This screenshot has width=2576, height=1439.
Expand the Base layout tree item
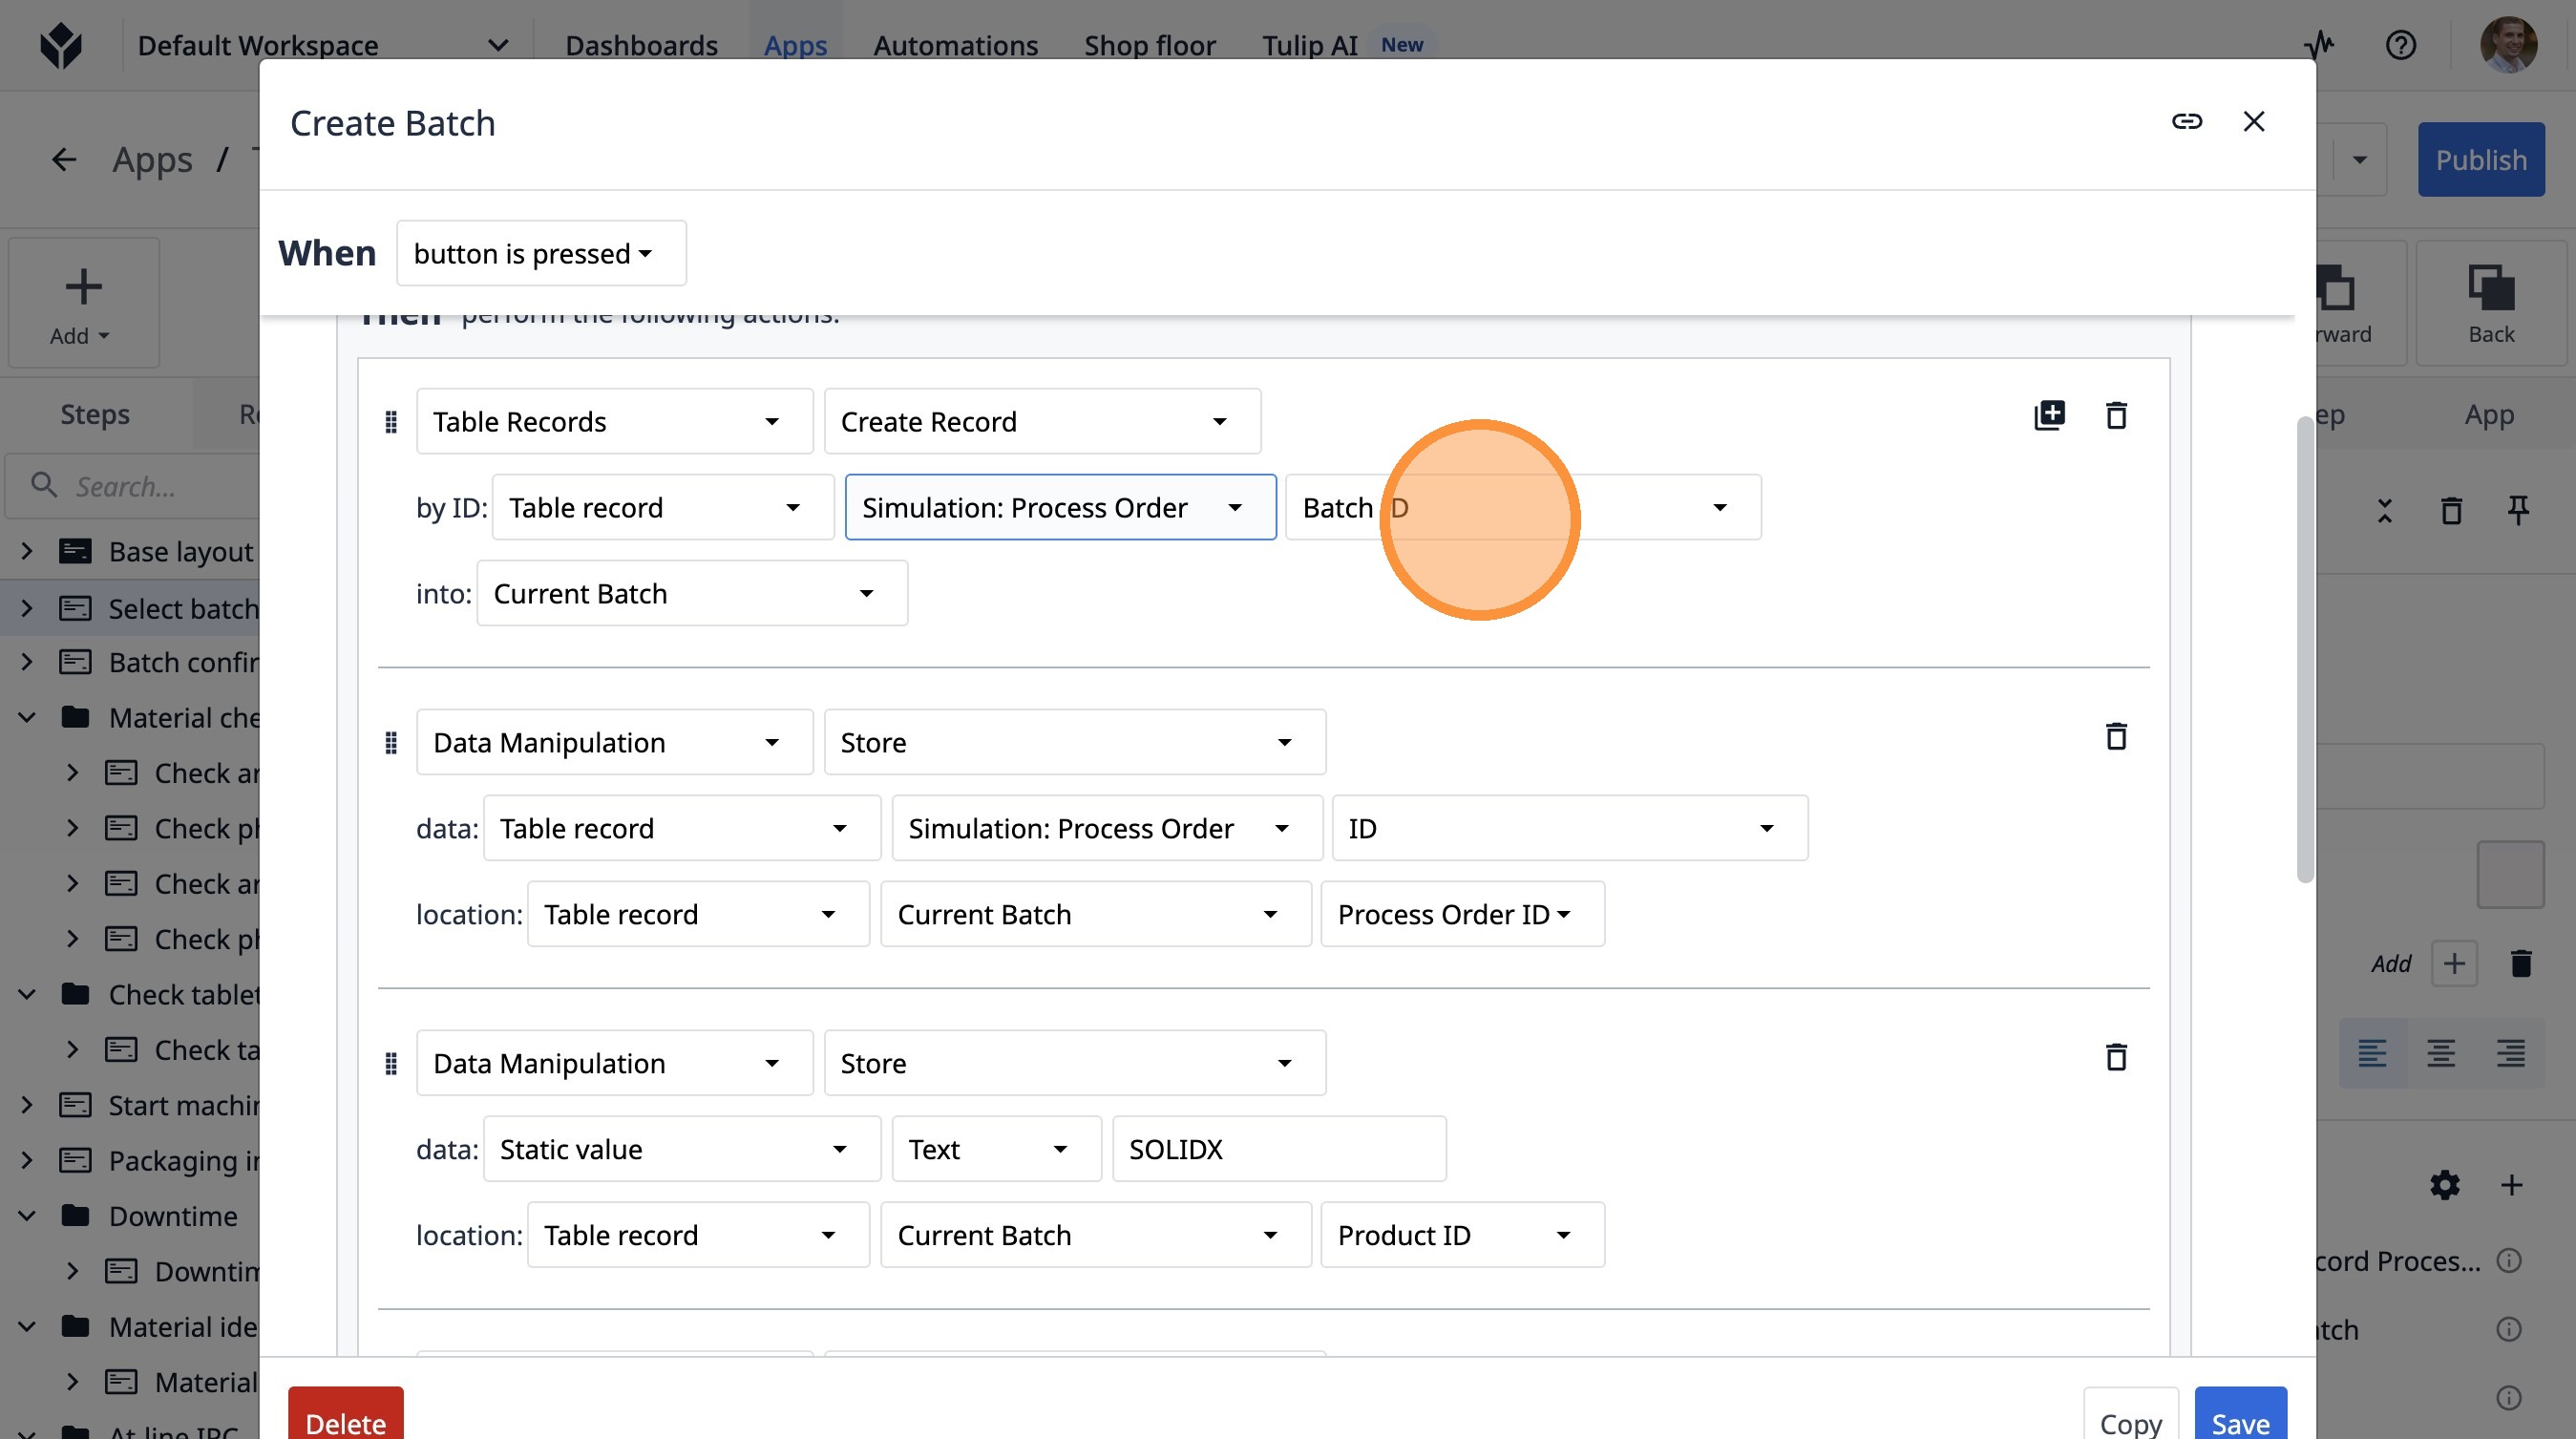coord(27,551)
